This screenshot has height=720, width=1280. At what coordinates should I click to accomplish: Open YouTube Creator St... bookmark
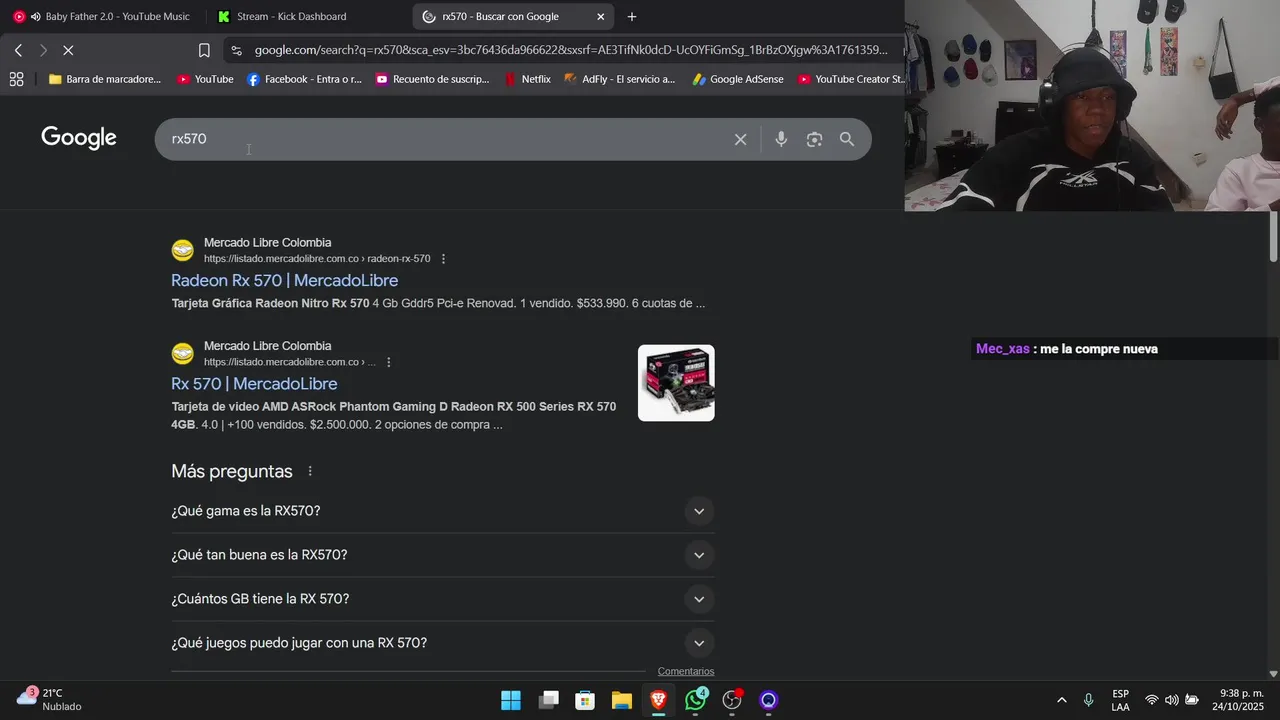[x=851, y=79]
